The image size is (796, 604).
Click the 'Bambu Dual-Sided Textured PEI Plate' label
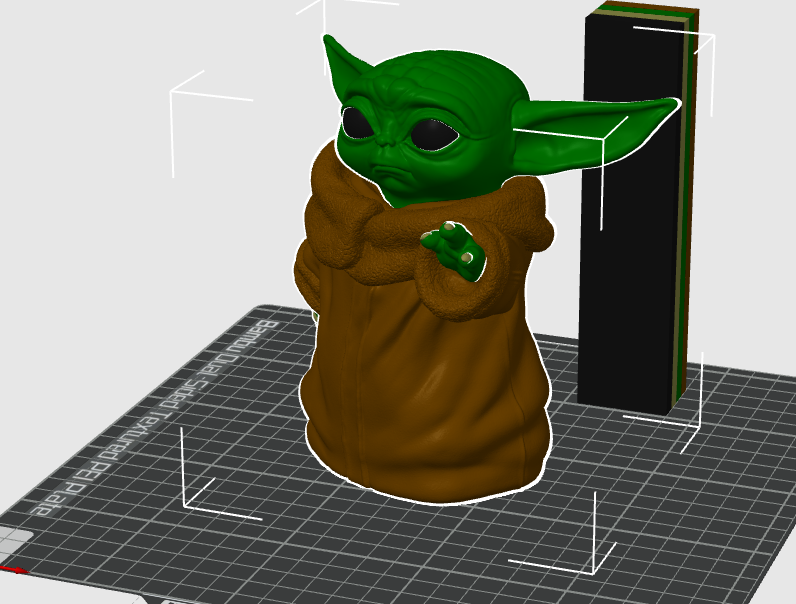click(x=155, y=418)
